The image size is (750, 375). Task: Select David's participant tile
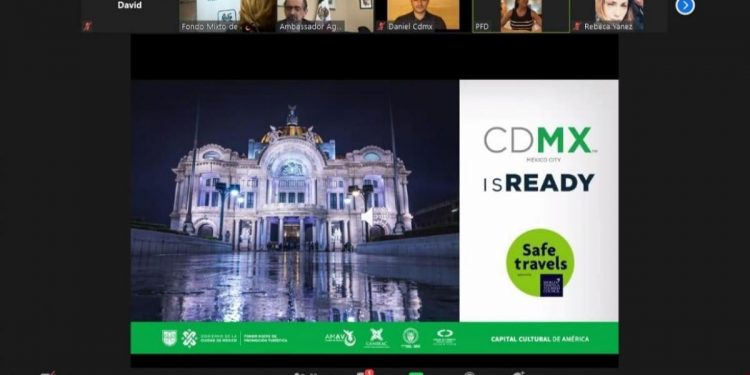[130, 16]
